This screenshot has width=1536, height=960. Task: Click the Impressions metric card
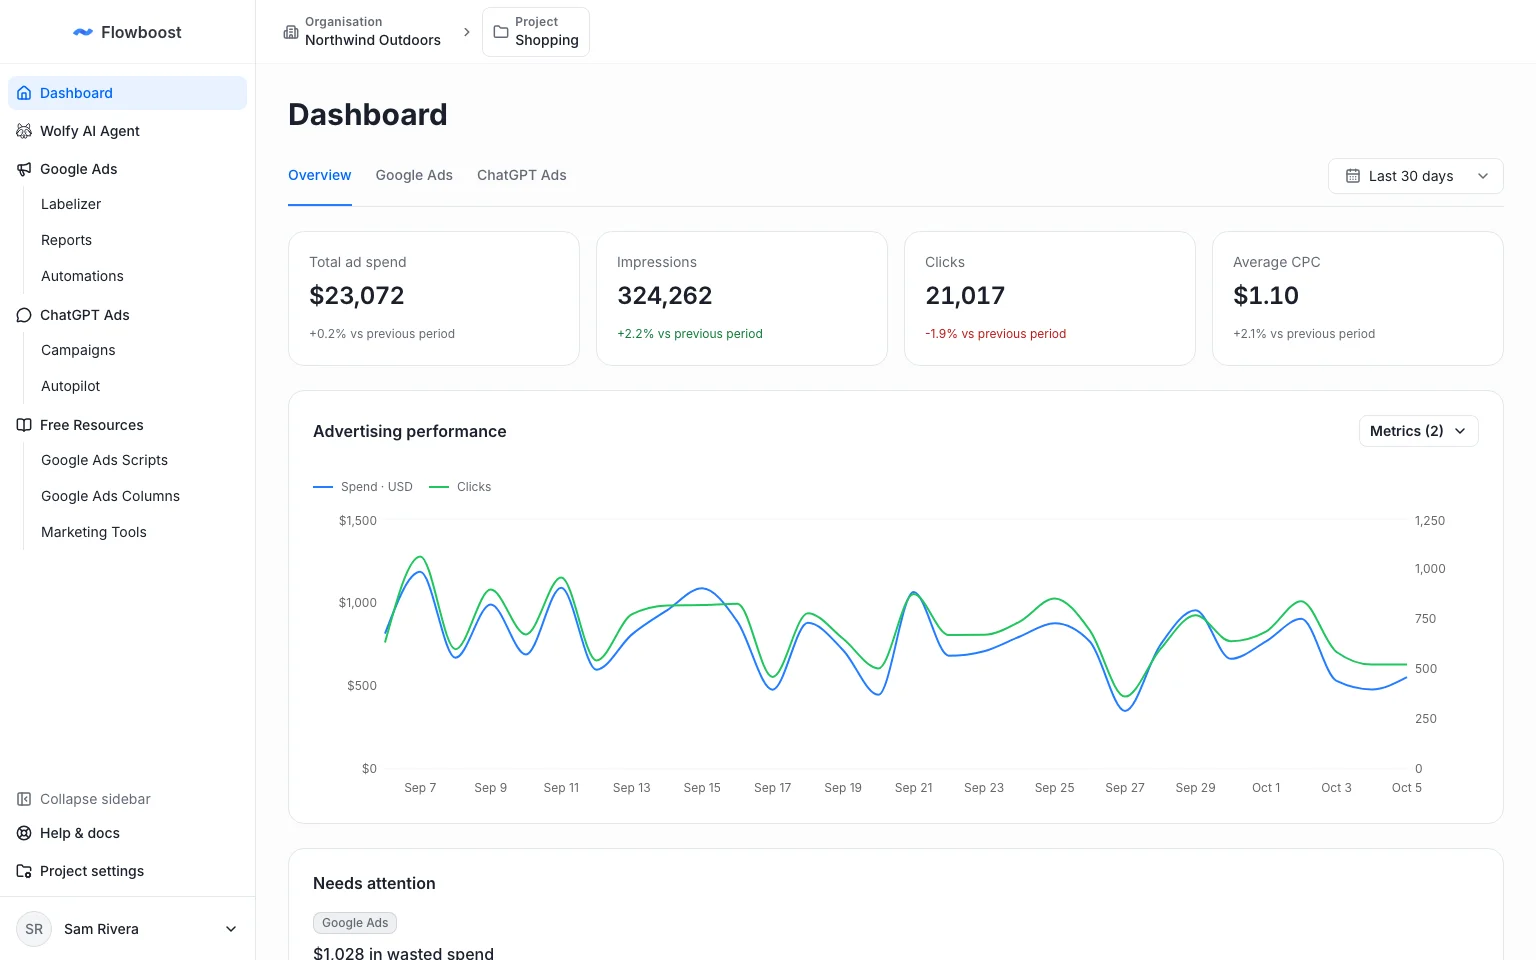742,299
